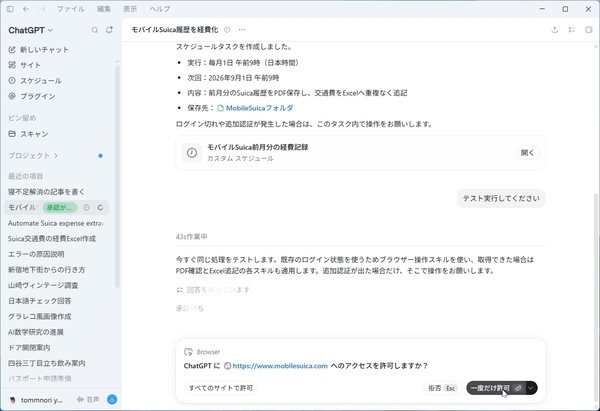Open chat エラーの原因説明

pos(36,254)
